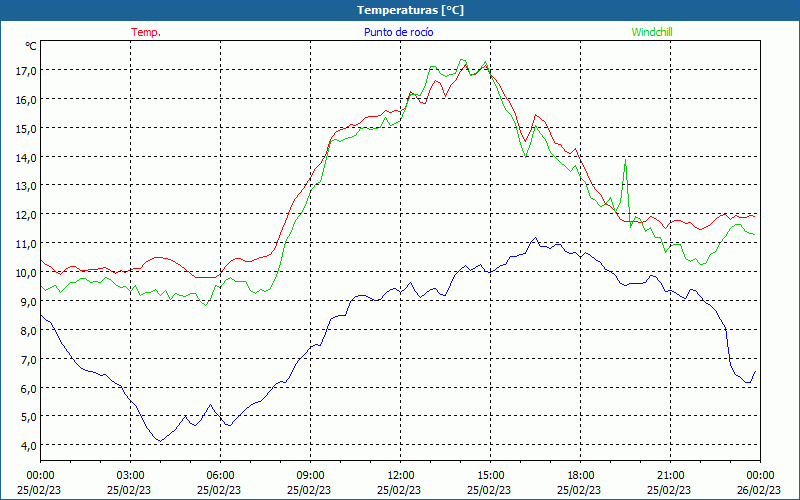
Task: Click the 06:00 time axis label
Action: tap(220, 476)
